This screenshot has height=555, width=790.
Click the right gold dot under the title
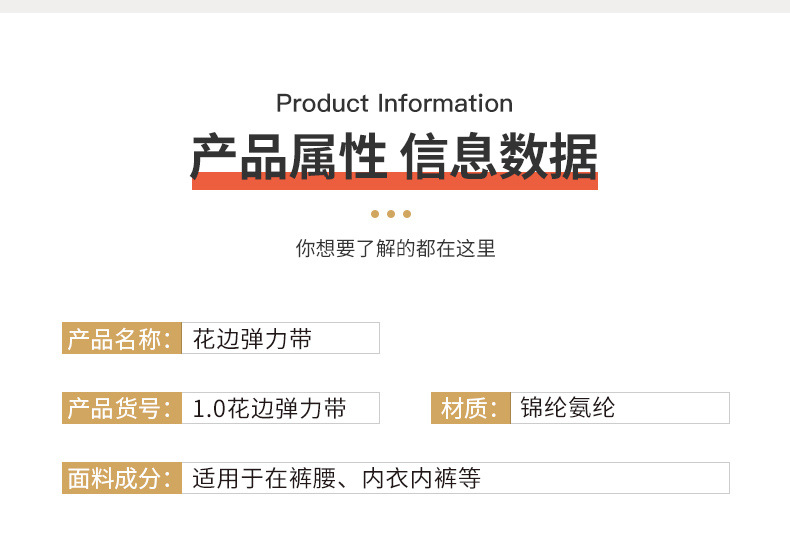407,214
